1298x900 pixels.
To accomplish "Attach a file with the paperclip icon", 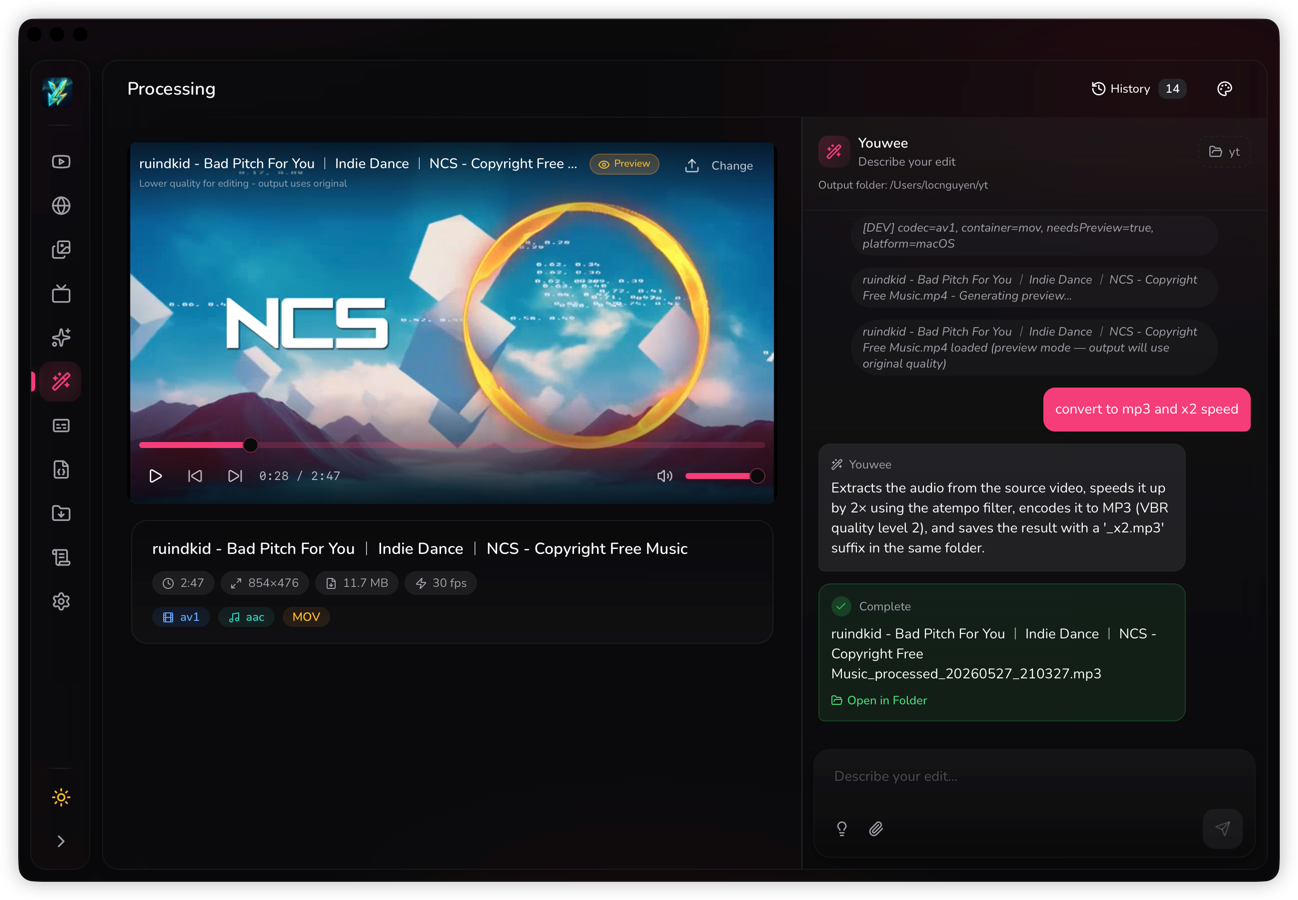I will (876, 829).
